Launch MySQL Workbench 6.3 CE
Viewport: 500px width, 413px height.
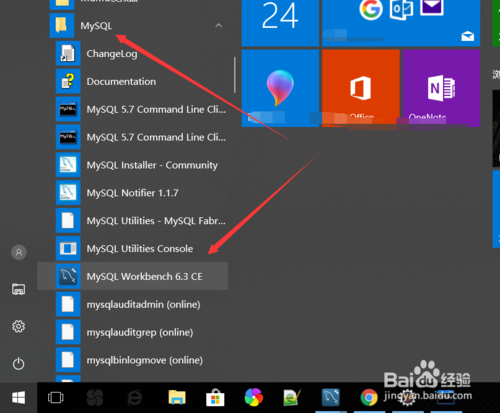[x=133, y=276]
